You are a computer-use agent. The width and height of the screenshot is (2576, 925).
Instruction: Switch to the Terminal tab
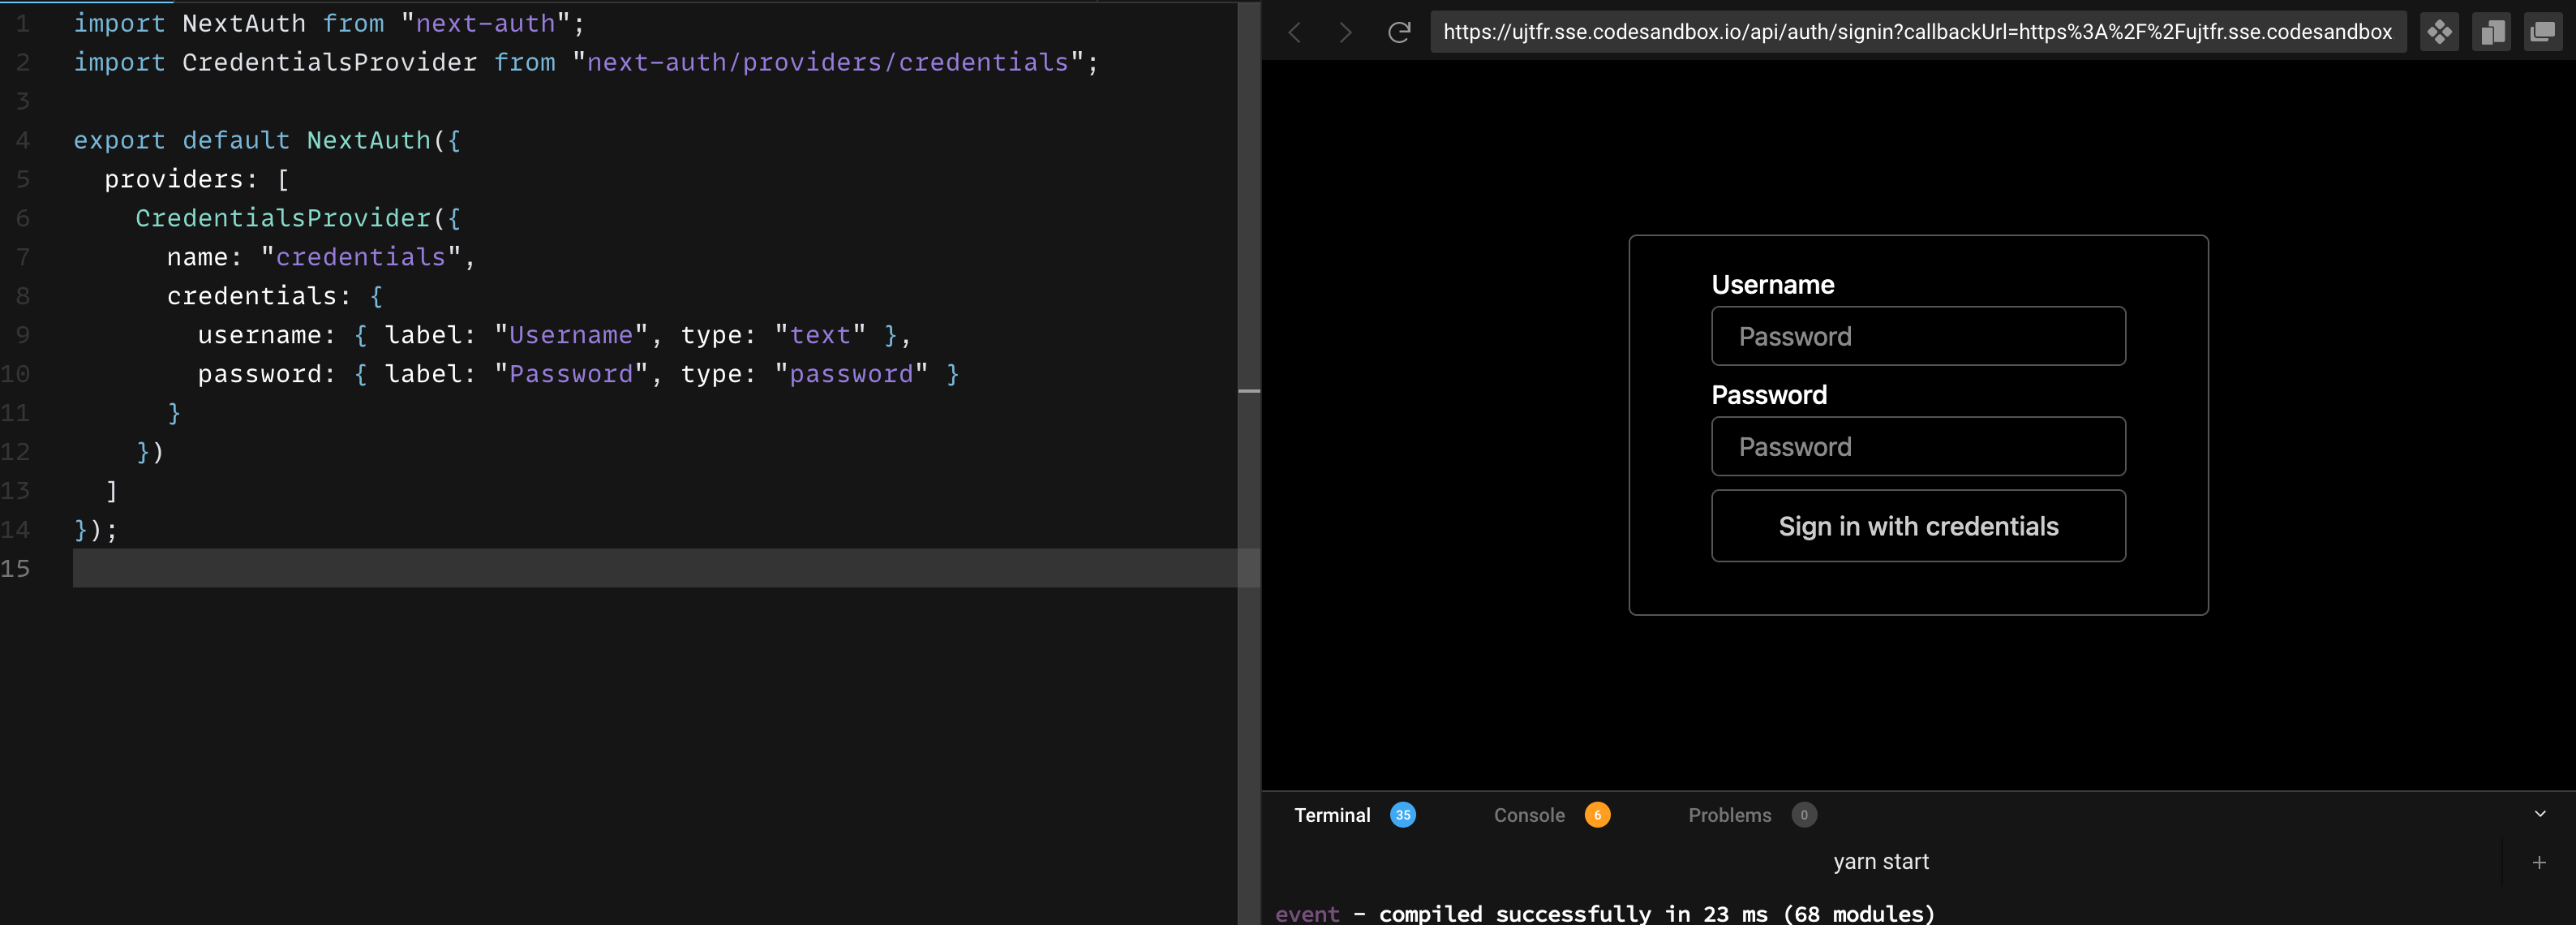coord(1332,815)
